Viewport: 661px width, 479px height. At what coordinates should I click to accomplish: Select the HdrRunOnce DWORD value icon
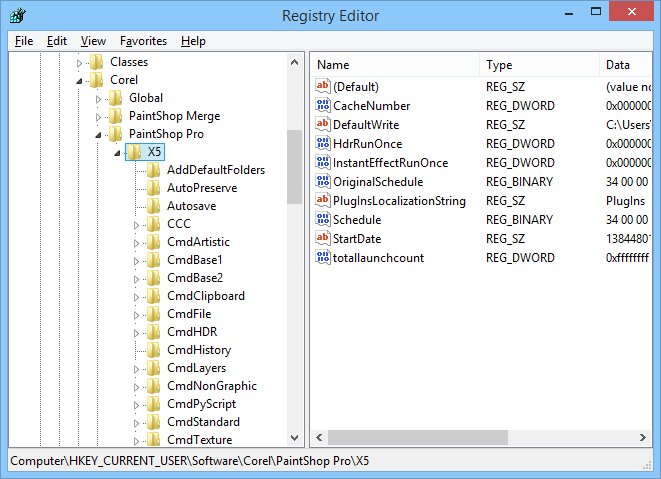tap(322, 143)
